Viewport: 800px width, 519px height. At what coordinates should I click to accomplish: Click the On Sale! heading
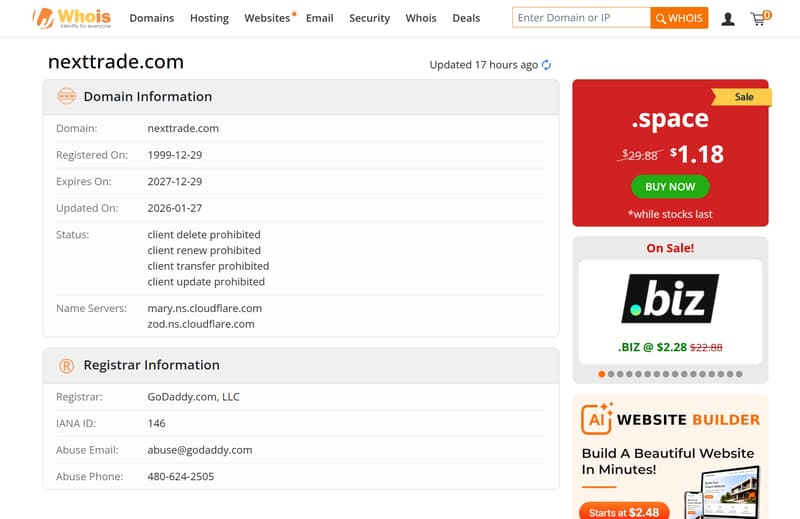(670, 248)
